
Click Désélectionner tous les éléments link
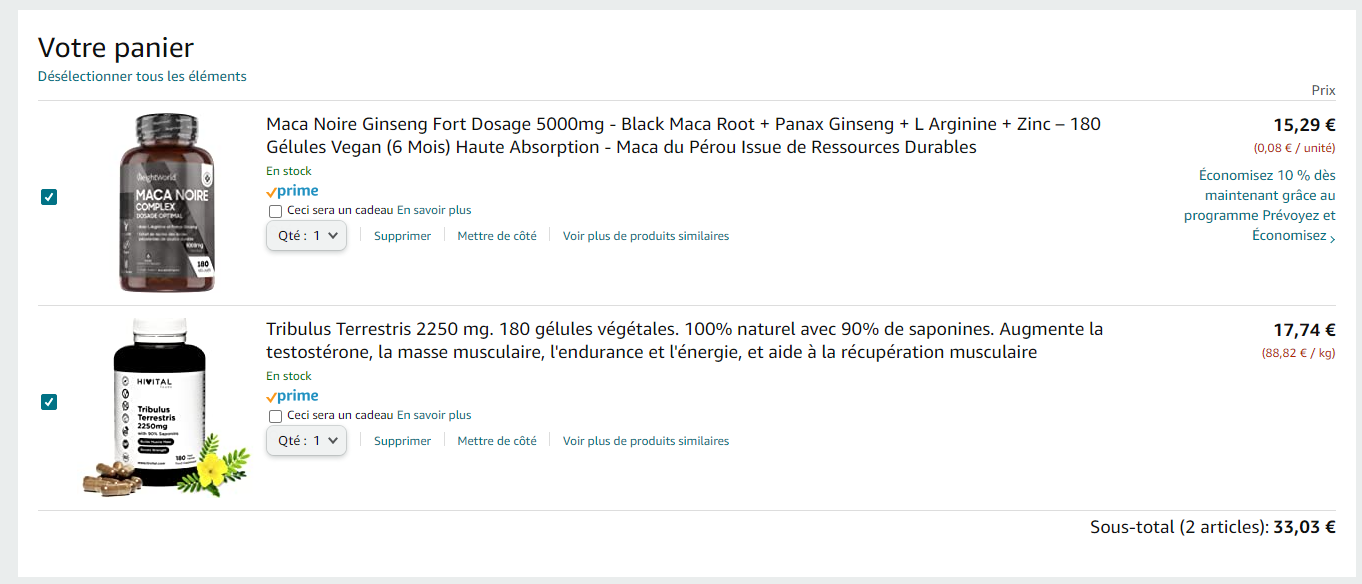point(142,76)
